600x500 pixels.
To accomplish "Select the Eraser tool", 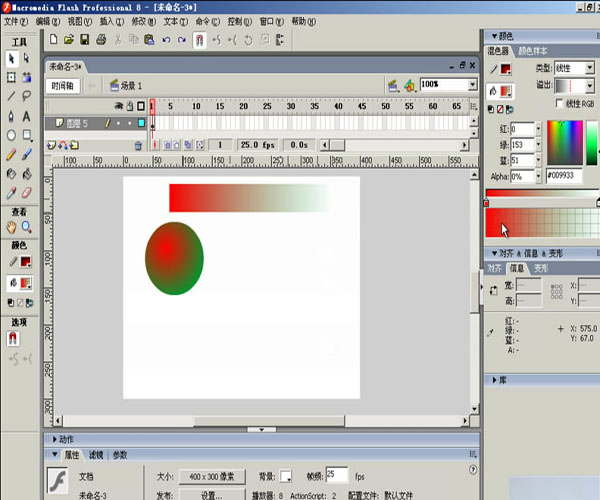I will 27,192.
